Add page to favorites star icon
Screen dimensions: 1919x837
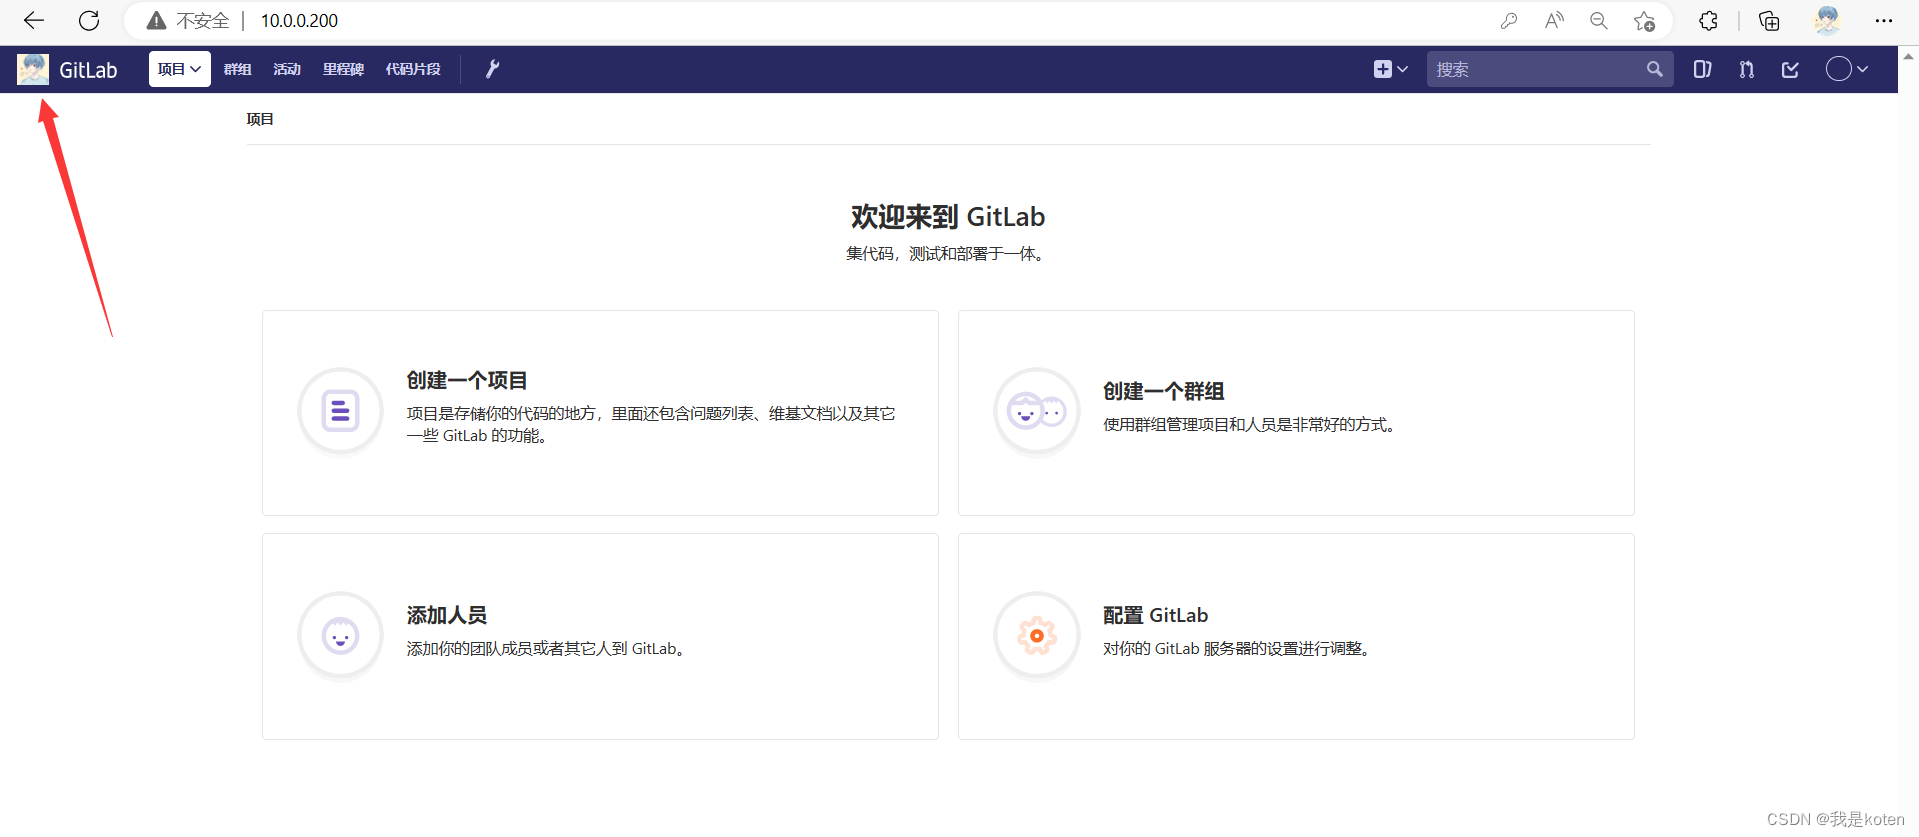pyautogui.click(x=1644, y=20)
